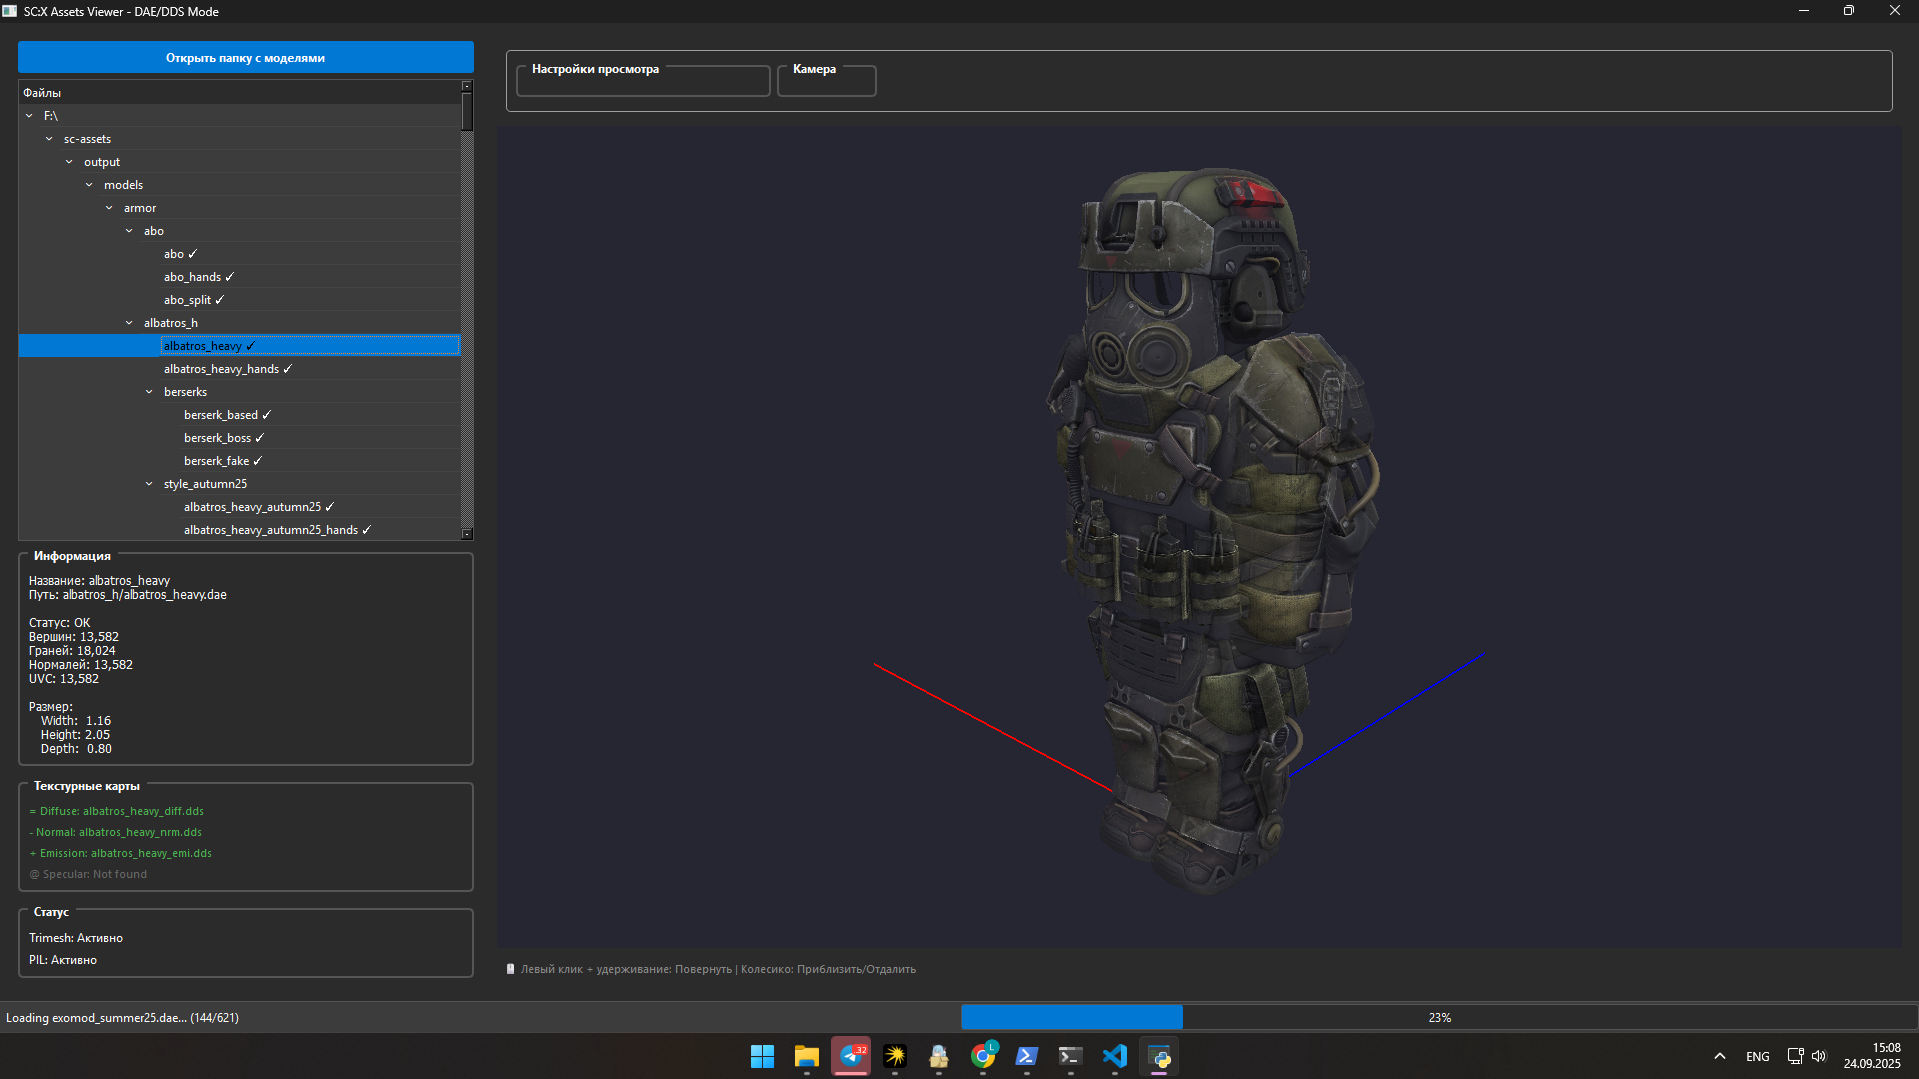Click the Открыть папку с моделями button
Image resolution: width=1919 pixels, height=1079 pixels.
[x=246, y=58]
